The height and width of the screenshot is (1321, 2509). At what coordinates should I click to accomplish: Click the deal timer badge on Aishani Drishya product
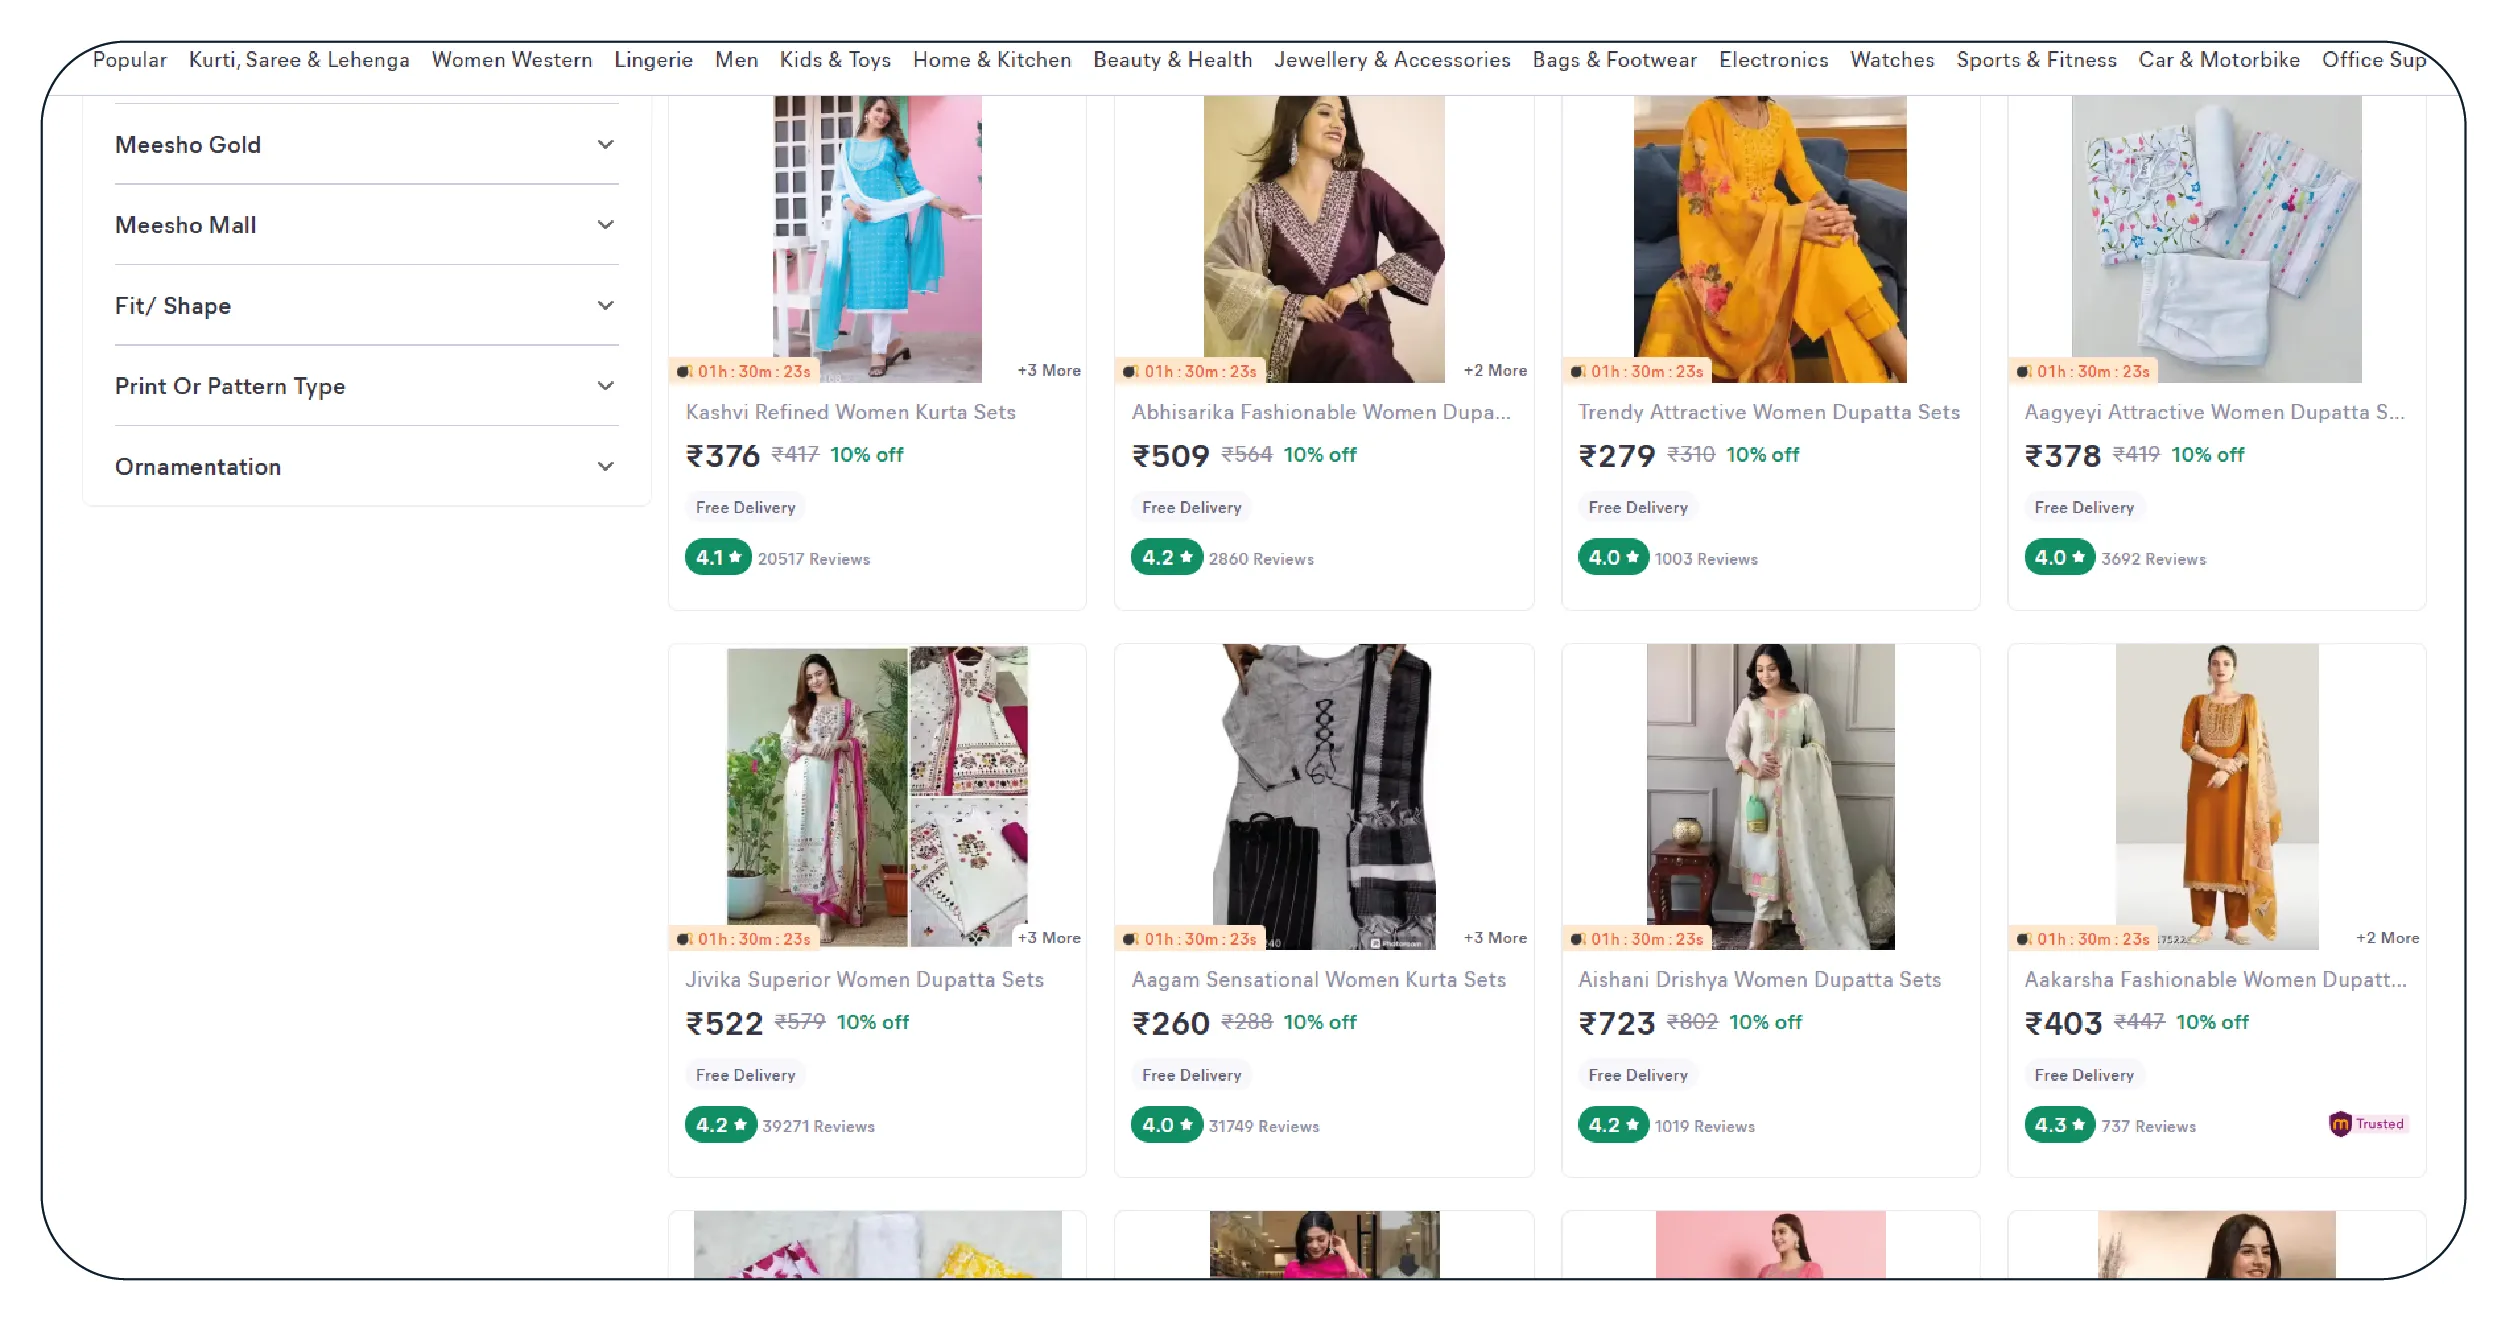tap(1636, 939)
